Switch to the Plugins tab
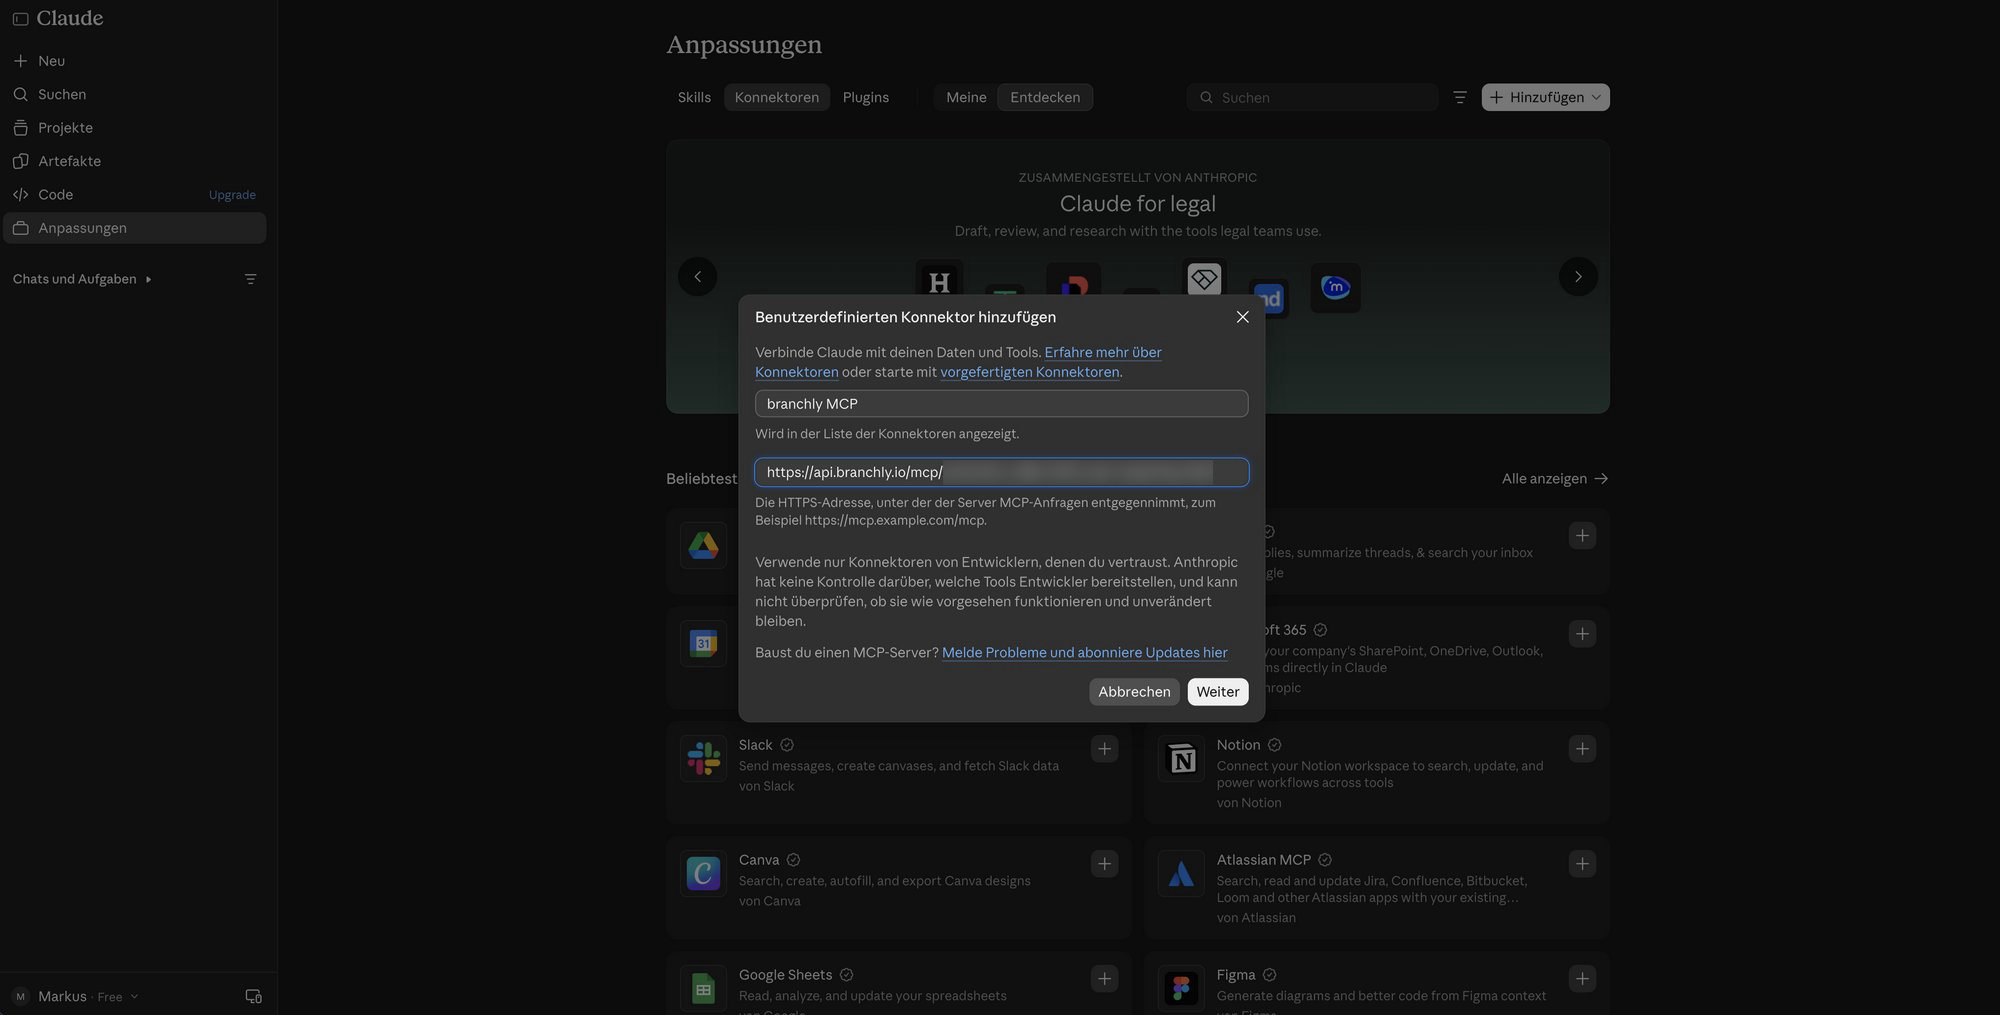Viewport: 2000px width, 1015px height. click(866, 97)
